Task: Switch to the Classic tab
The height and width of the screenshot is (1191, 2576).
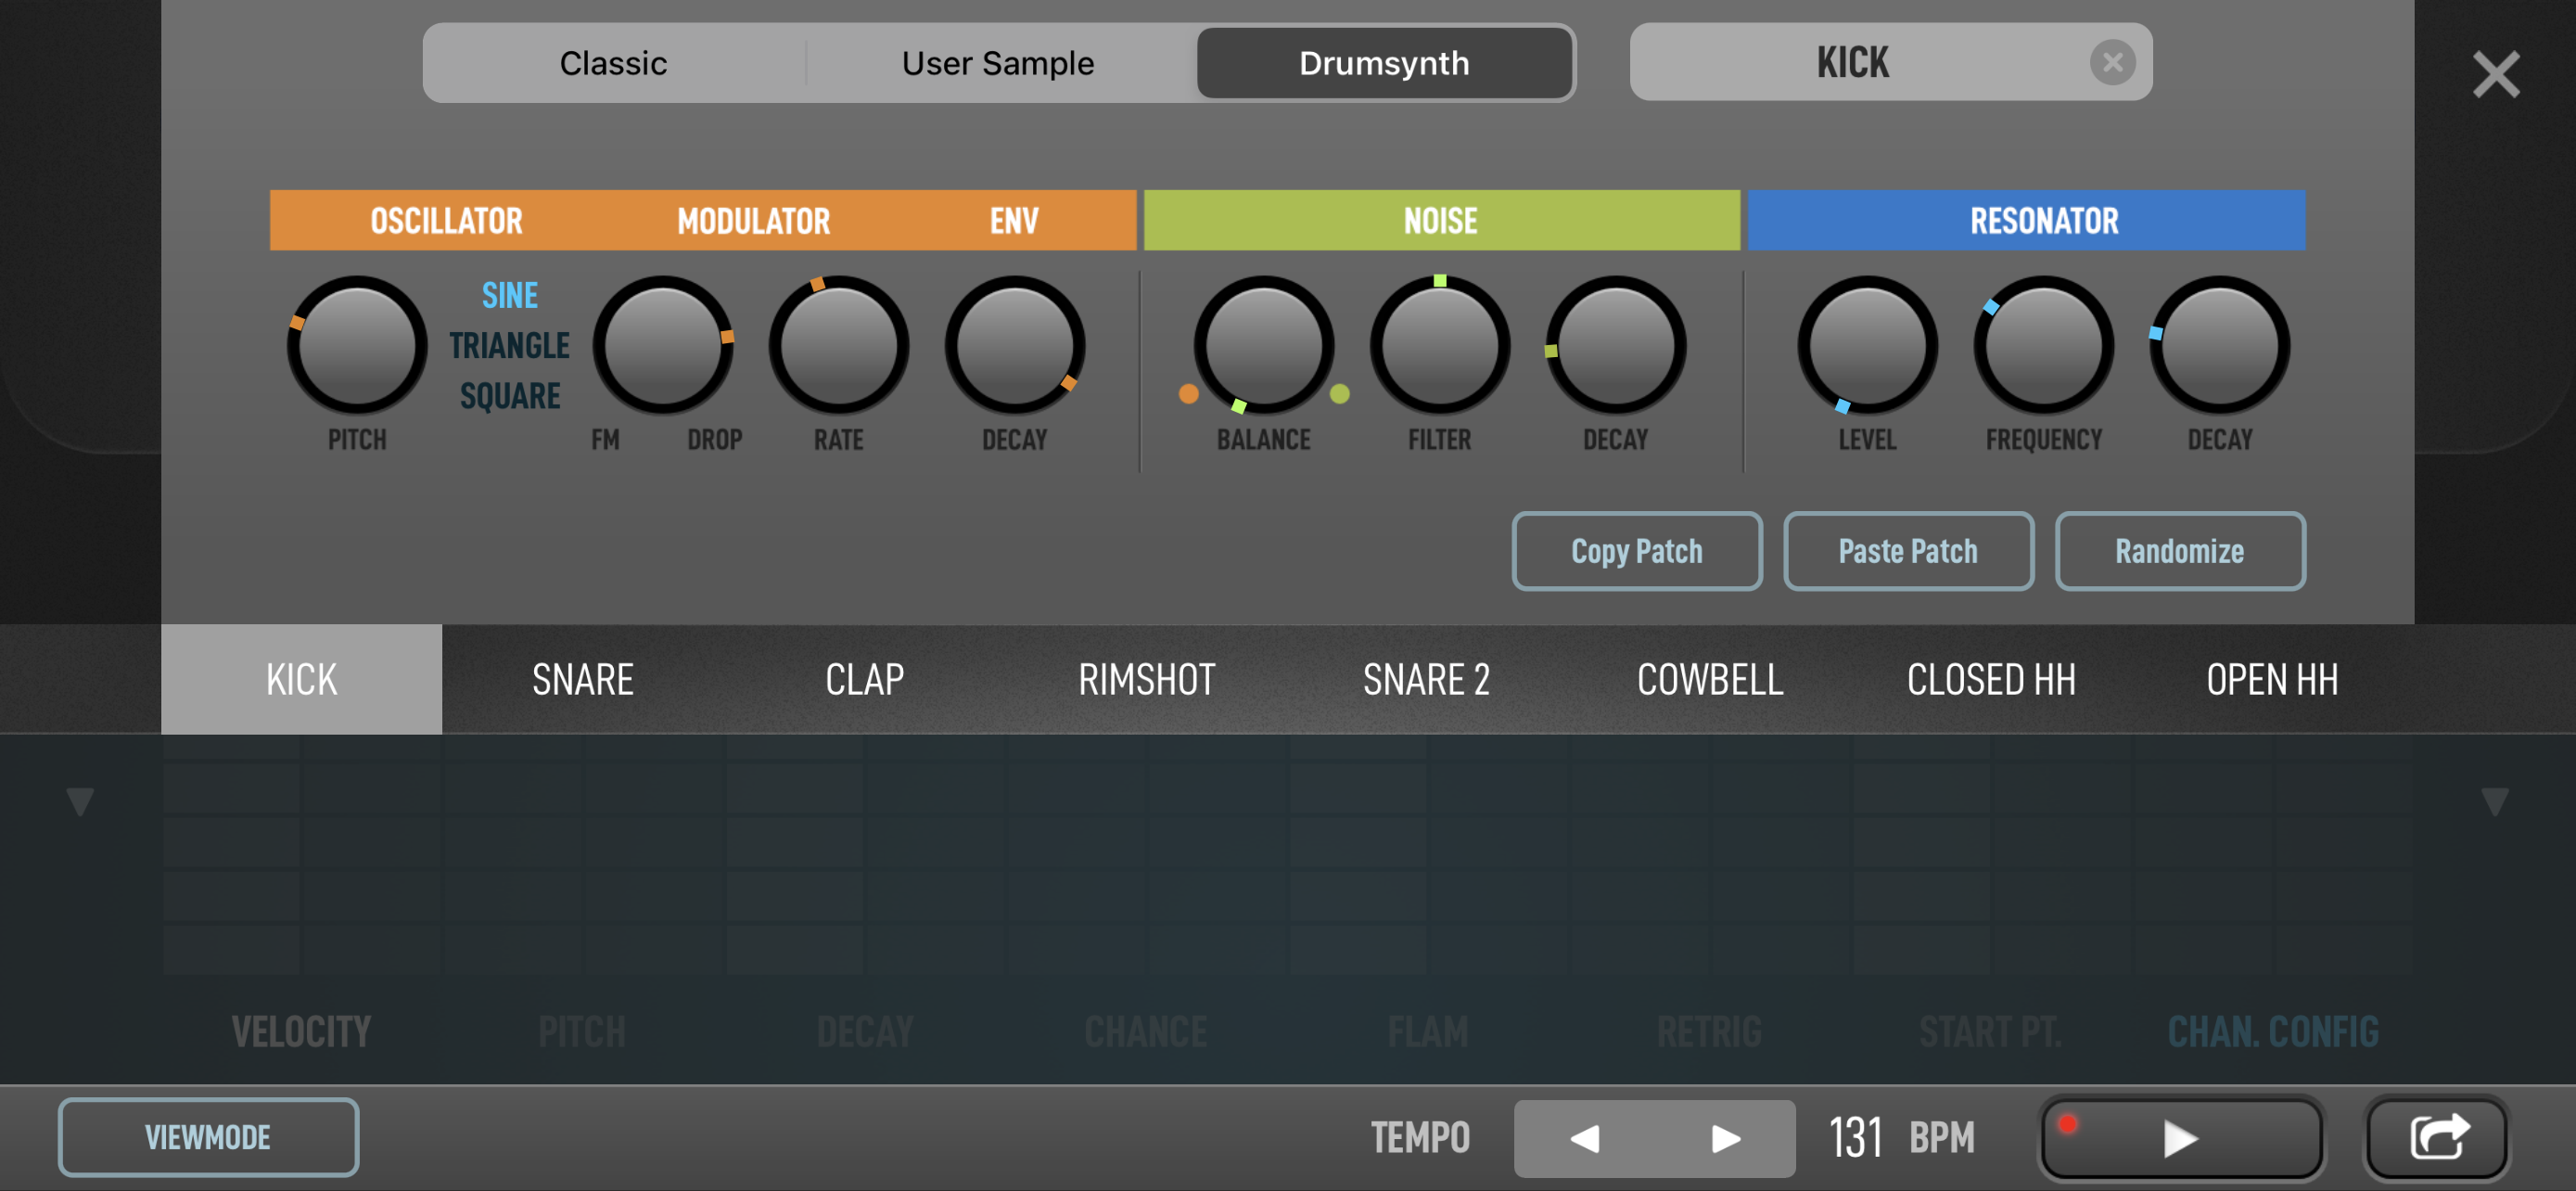Action: 613,63
